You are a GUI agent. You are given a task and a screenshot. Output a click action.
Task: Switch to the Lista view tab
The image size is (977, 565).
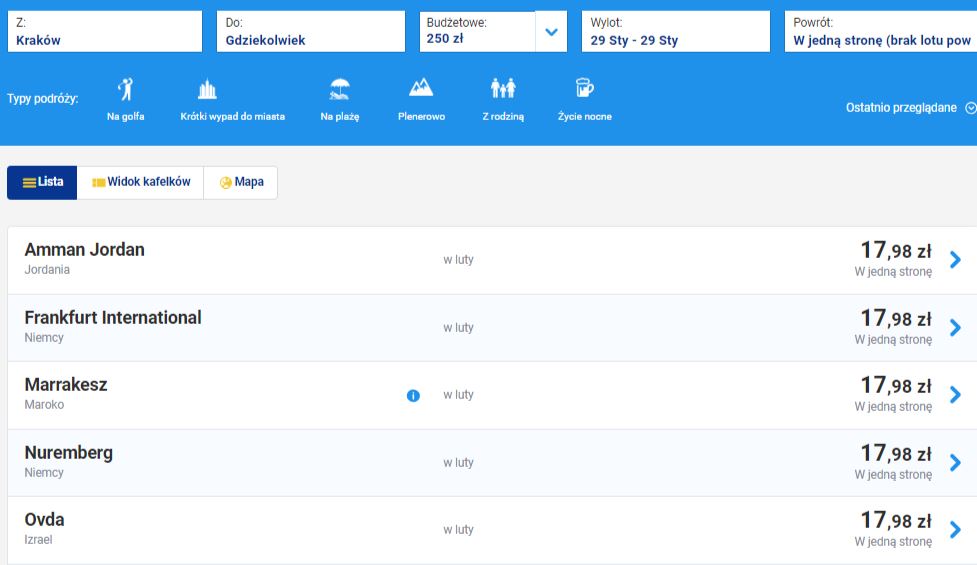[x=42, y=183]
